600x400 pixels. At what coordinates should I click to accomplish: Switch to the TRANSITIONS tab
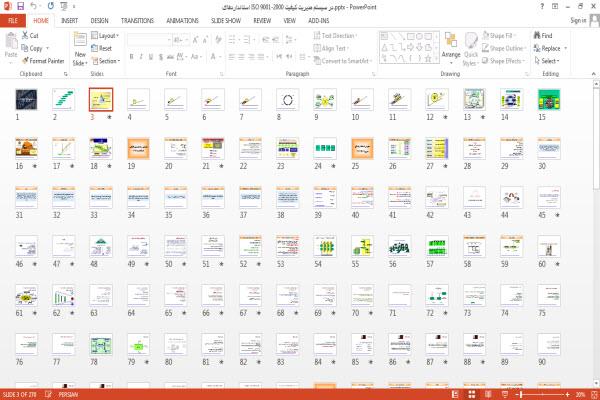pyautogui.click(x=137, y=21)
